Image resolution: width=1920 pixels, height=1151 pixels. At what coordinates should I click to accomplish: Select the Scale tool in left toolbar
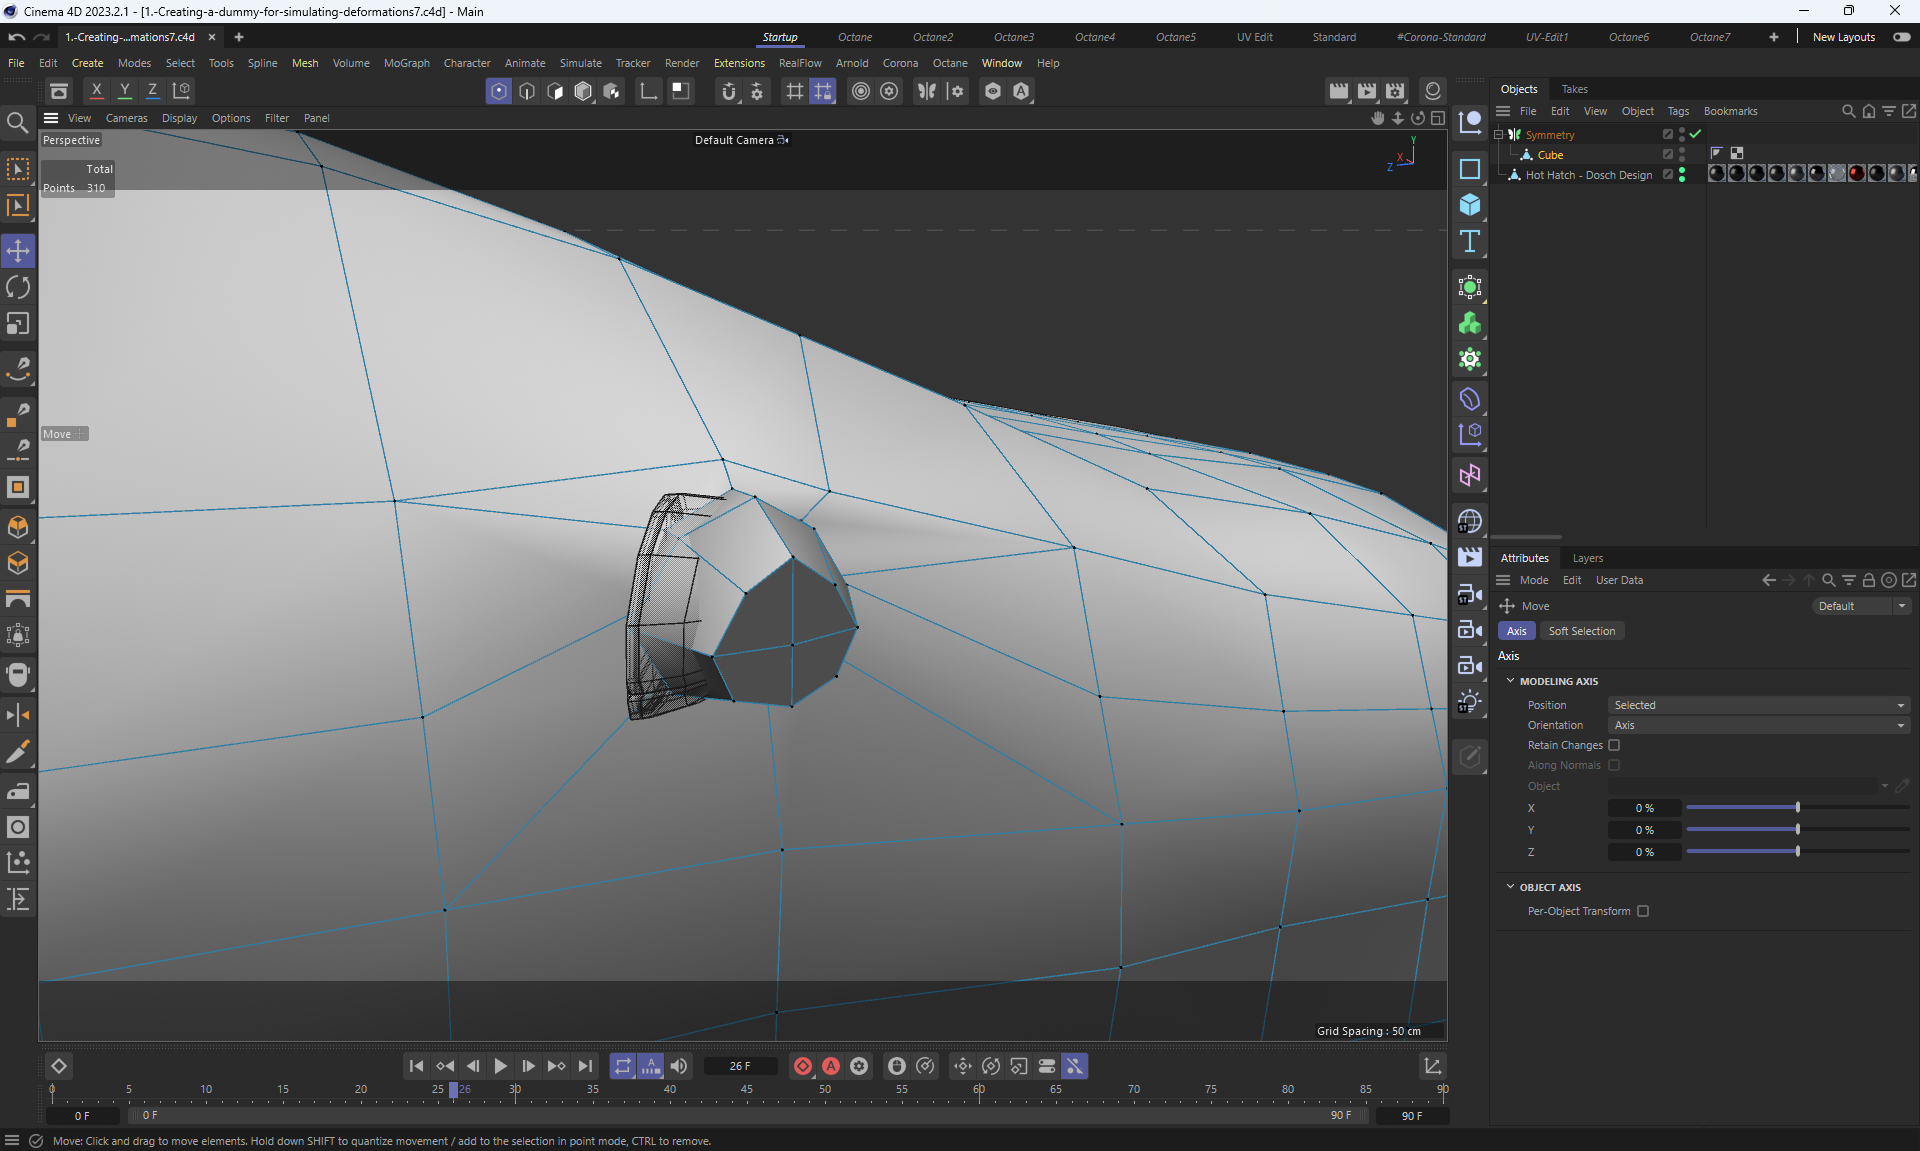pyautogui.click(x=18, y=324)
